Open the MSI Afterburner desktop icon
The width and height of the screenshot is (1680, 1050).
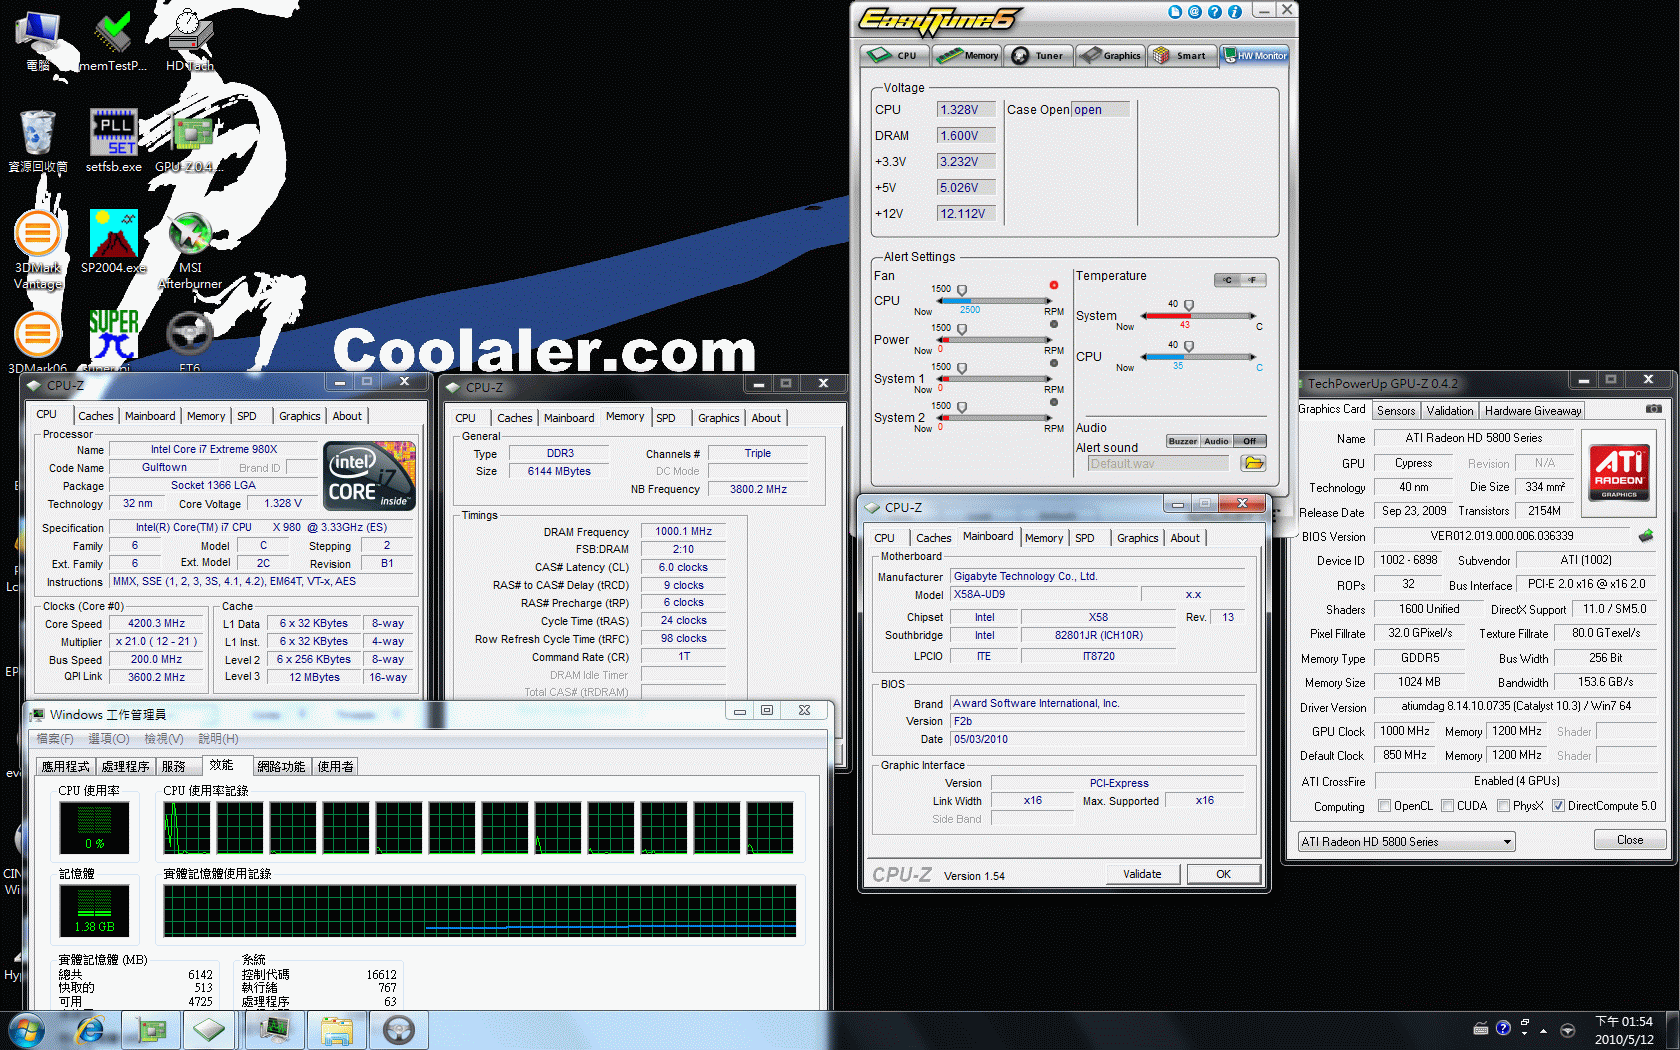click(x=190, y=250)
